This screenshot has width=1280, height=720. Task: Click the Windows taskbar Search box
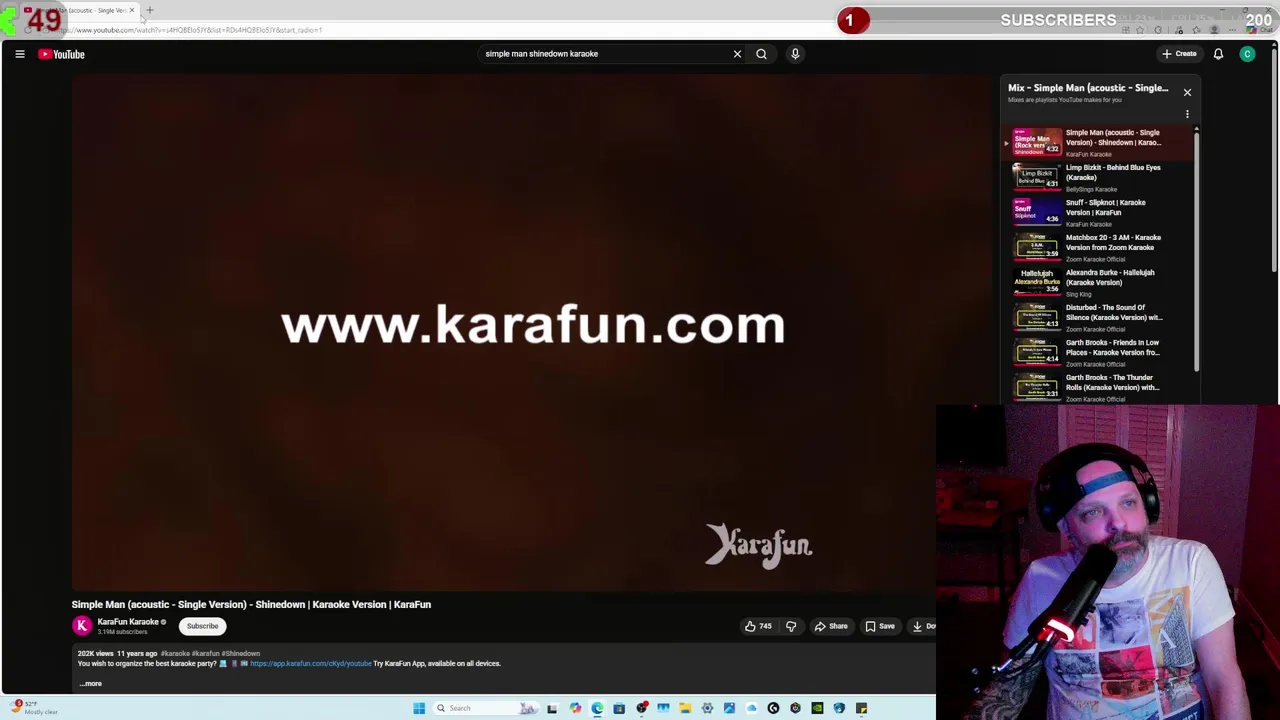pyautogui.click(x=485, y=708)
